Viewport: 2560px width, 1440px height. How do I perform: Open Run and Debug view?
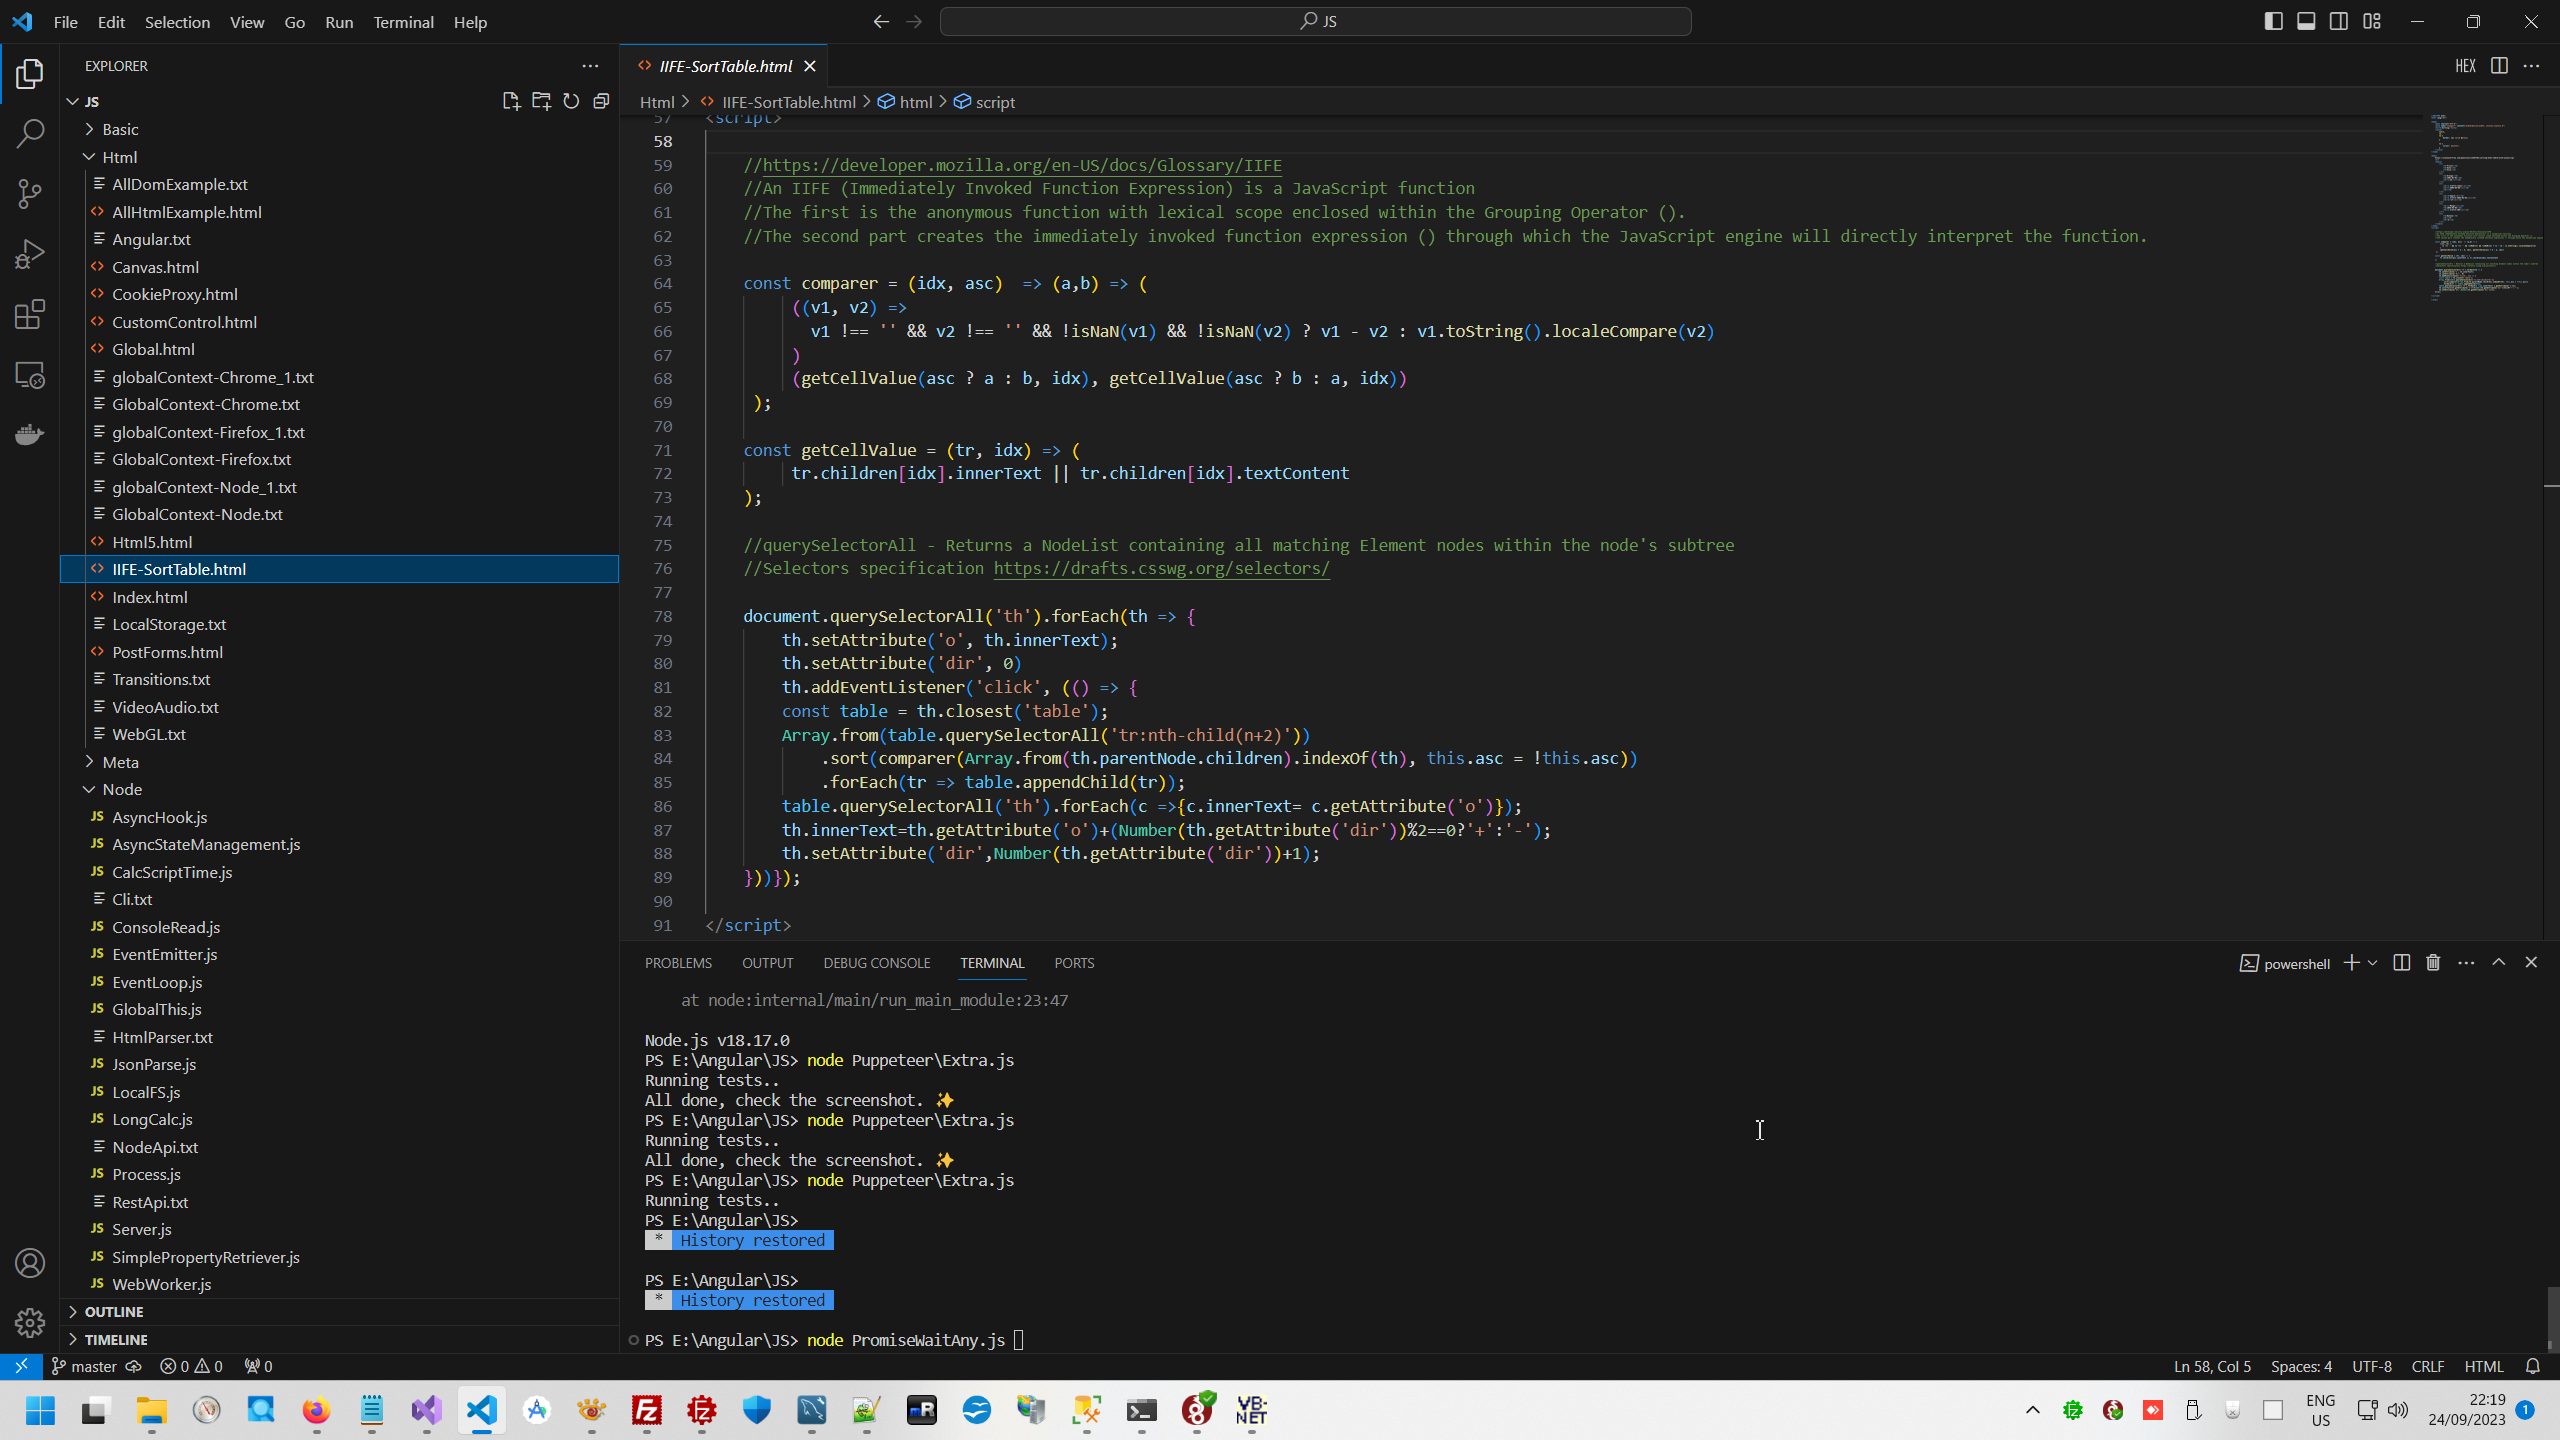(x=30, y=254)
